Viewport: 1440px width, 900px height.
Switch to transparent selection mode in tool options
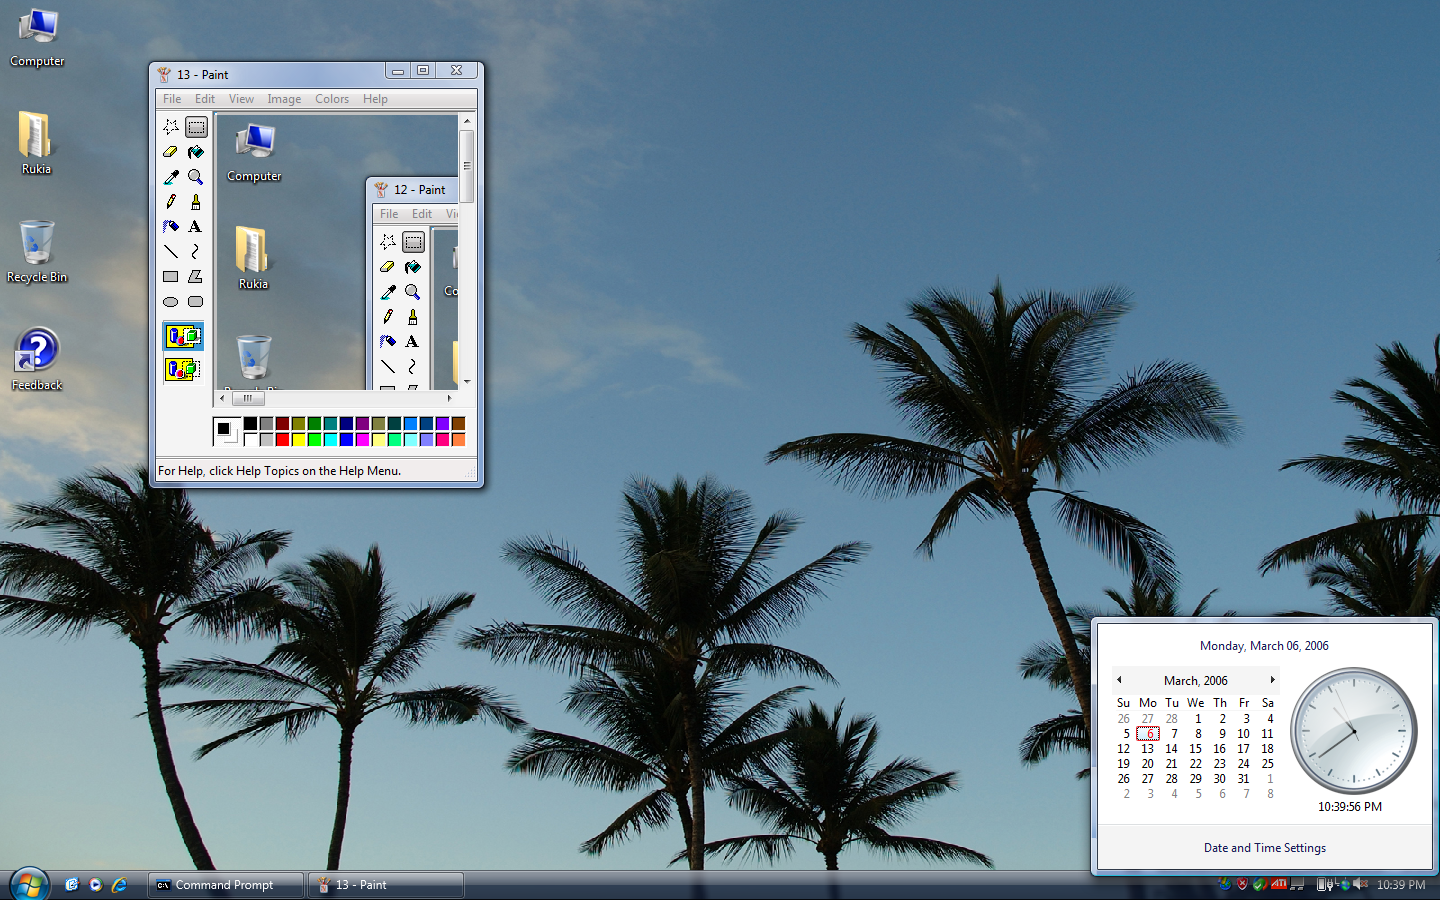click(183, 370)
